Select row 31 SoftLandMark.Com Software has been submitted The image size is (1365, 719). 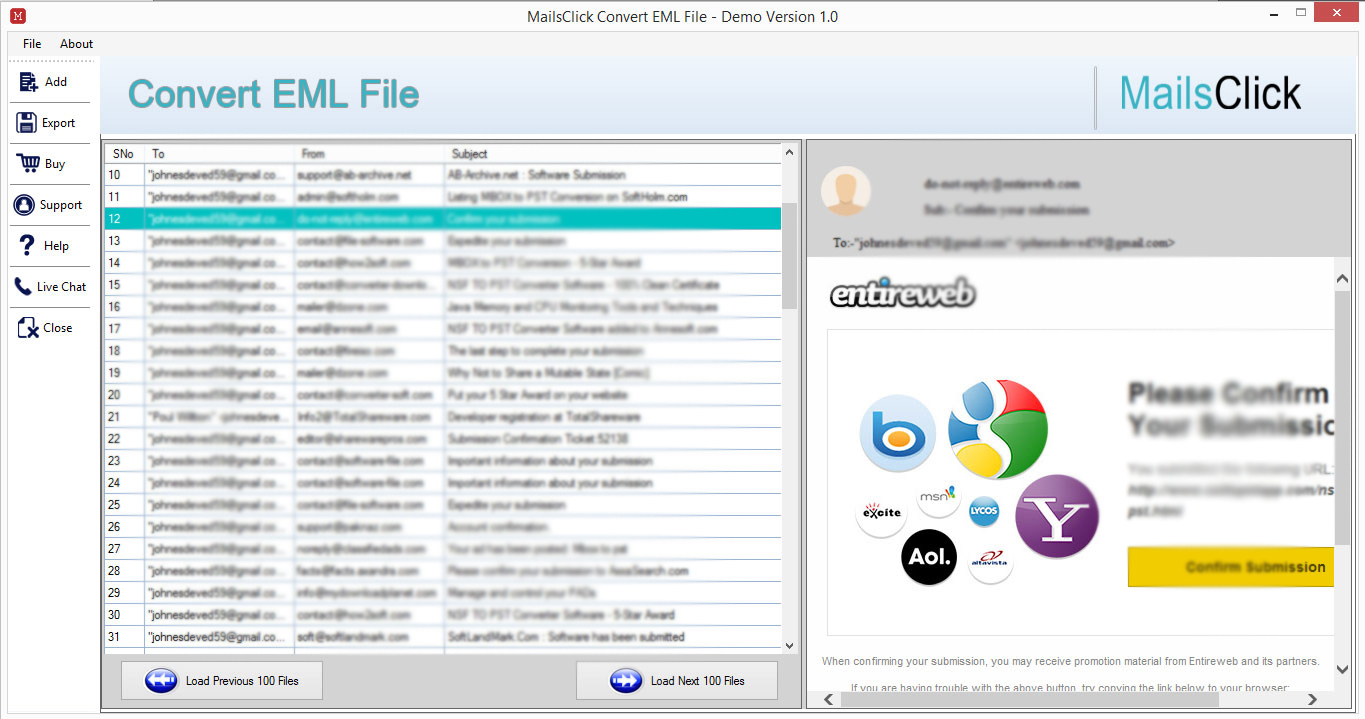point(443,637)
